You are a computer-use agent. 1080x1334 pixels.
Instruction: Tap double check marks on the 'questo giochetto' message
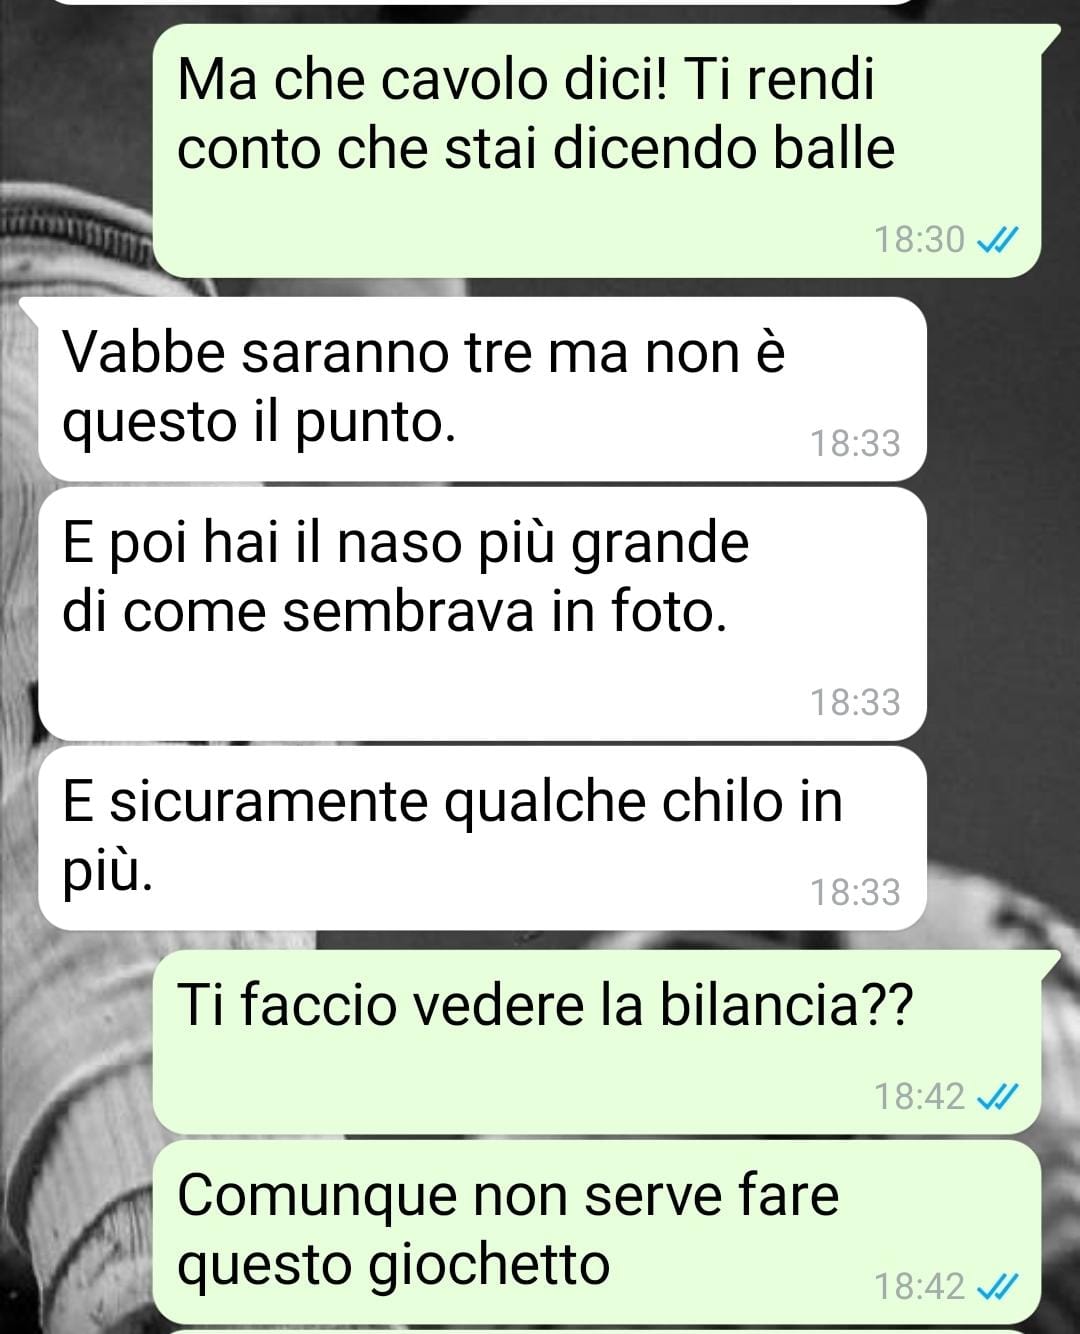pos(996,1286)
